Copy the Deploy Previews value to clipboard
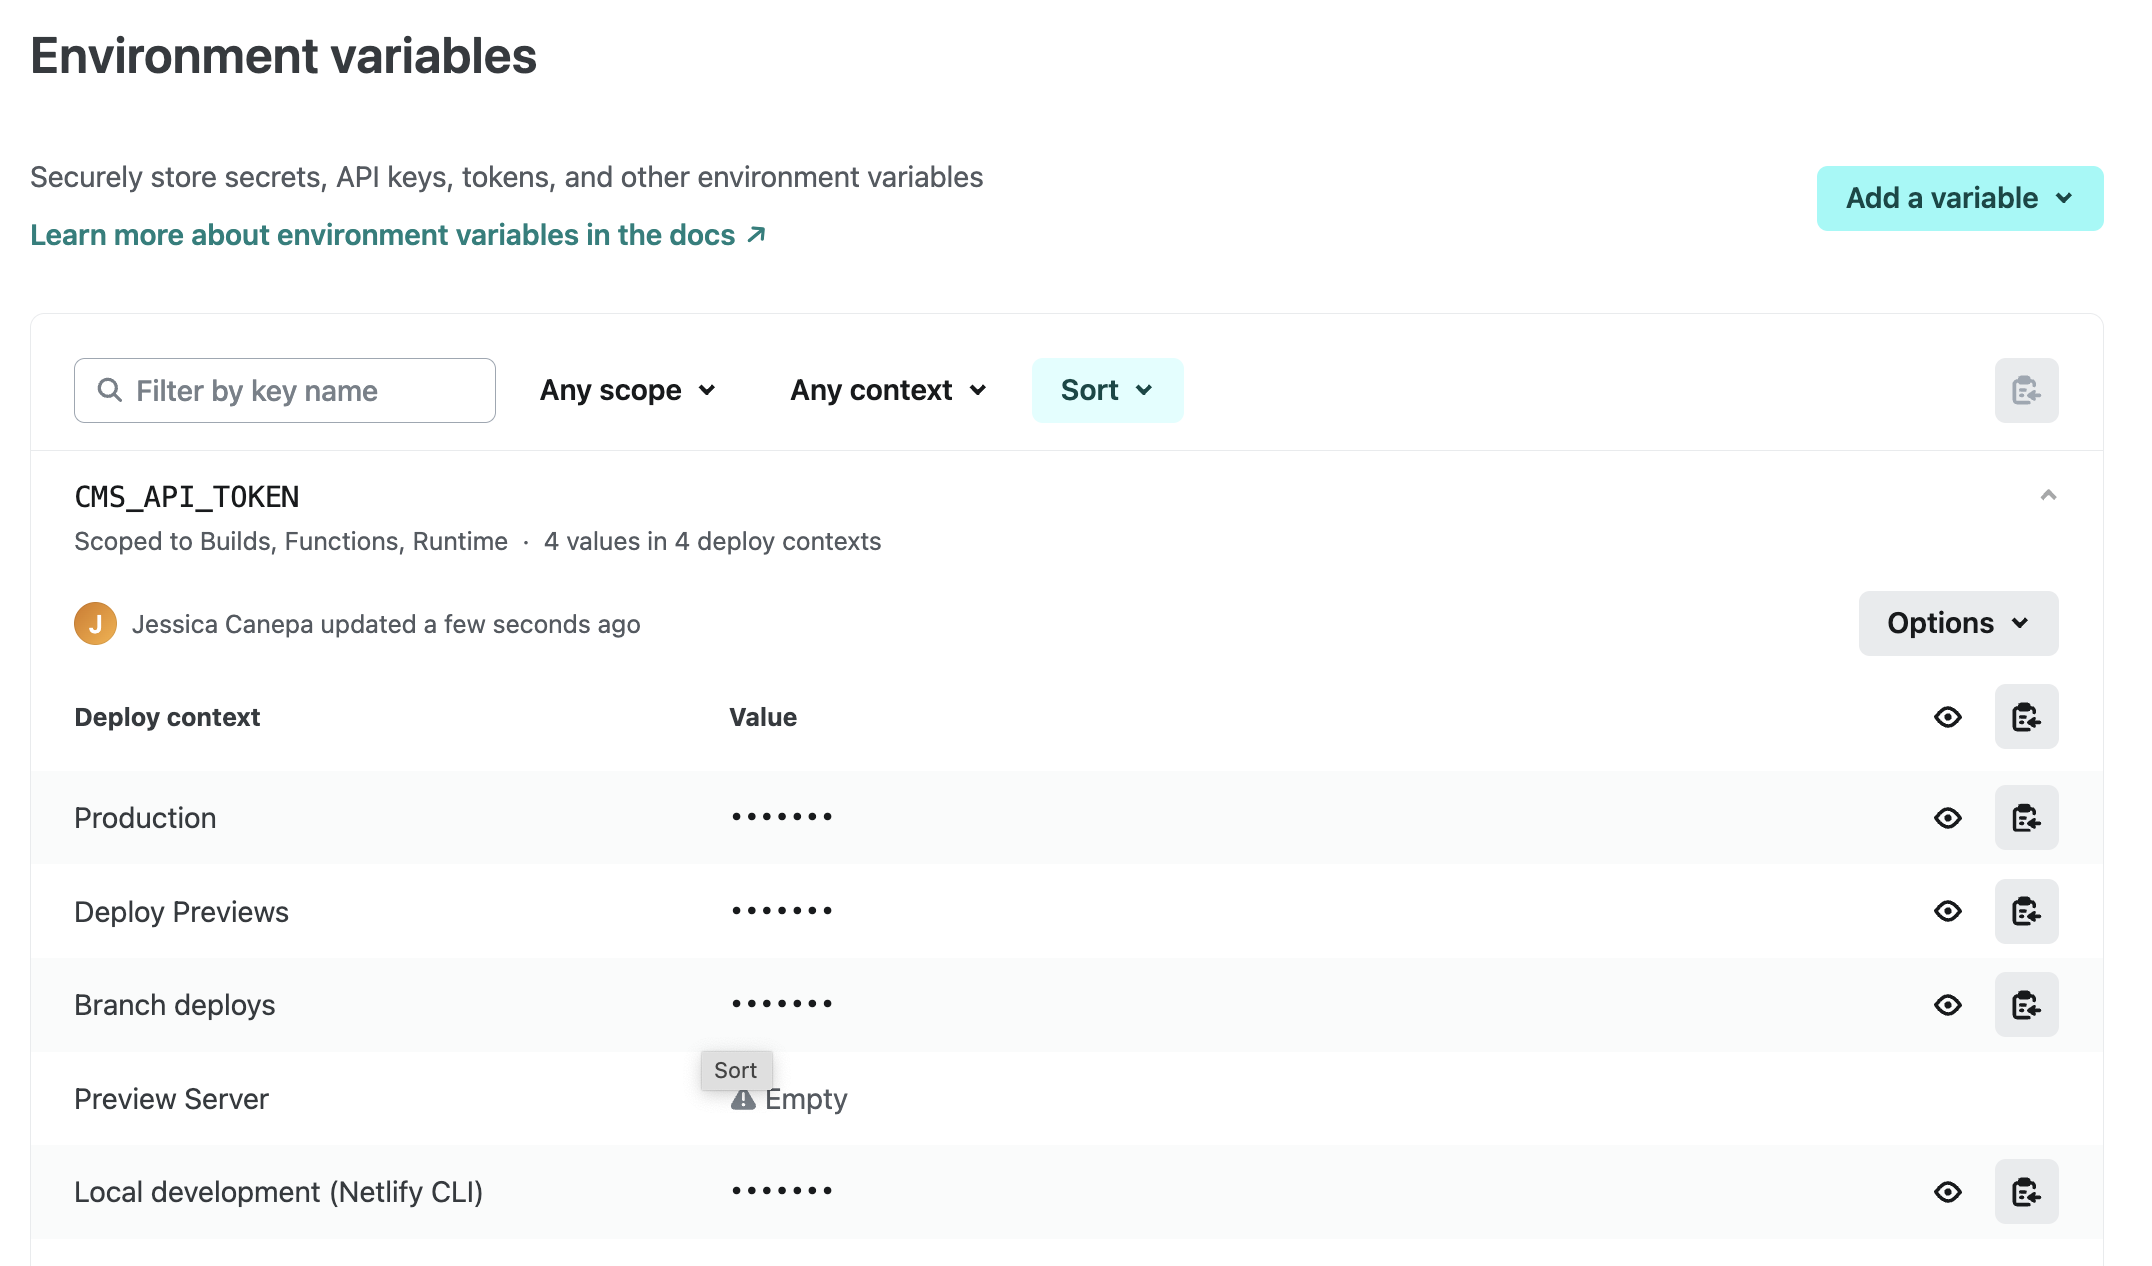This screenshot has width=2152, height=1266. (x=2026, y=911)
